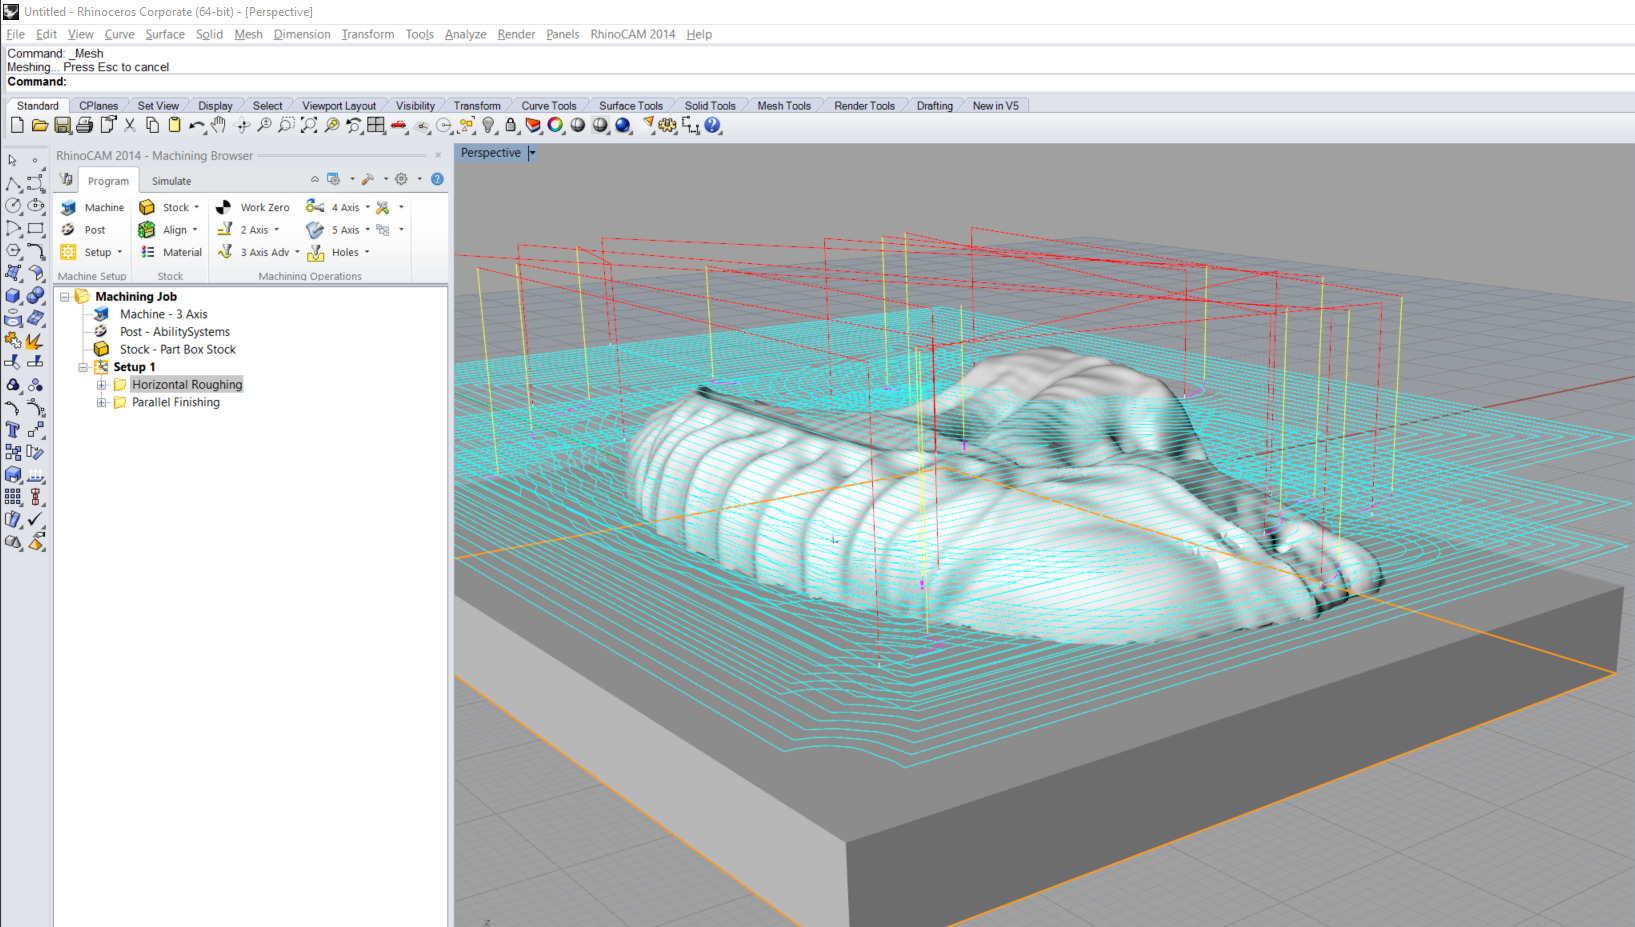
Task: Switch to the Mesh Tools toolbar tab
Action: (784, 105)
